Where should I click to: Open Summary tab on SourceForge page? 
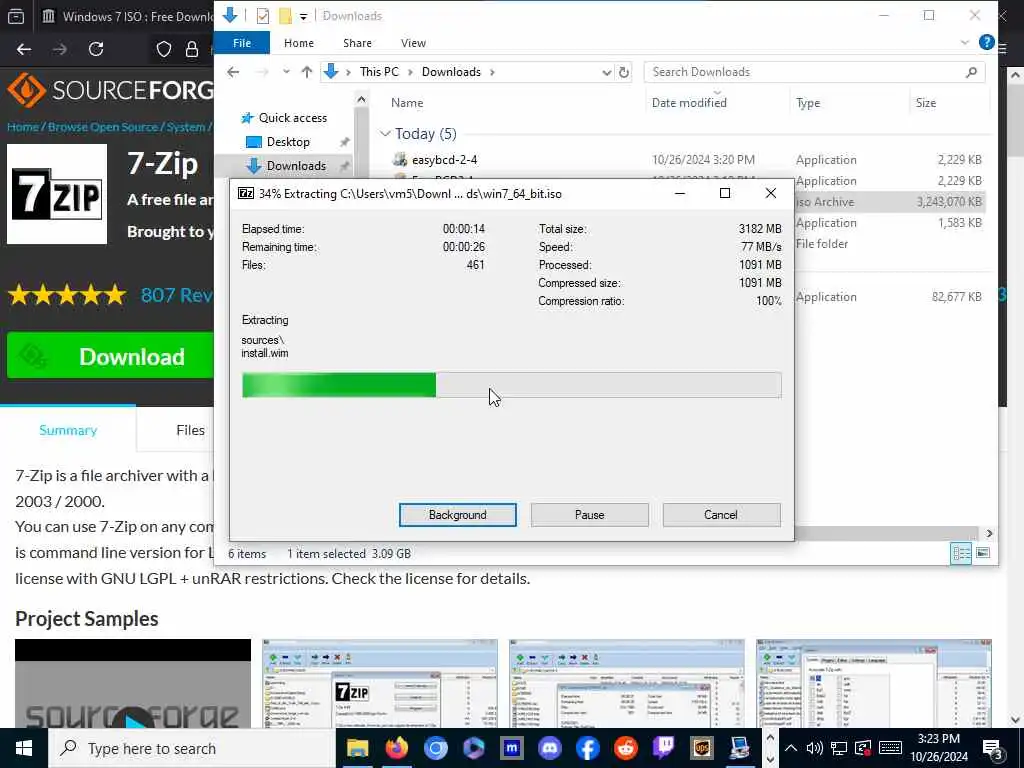point(68,430)
